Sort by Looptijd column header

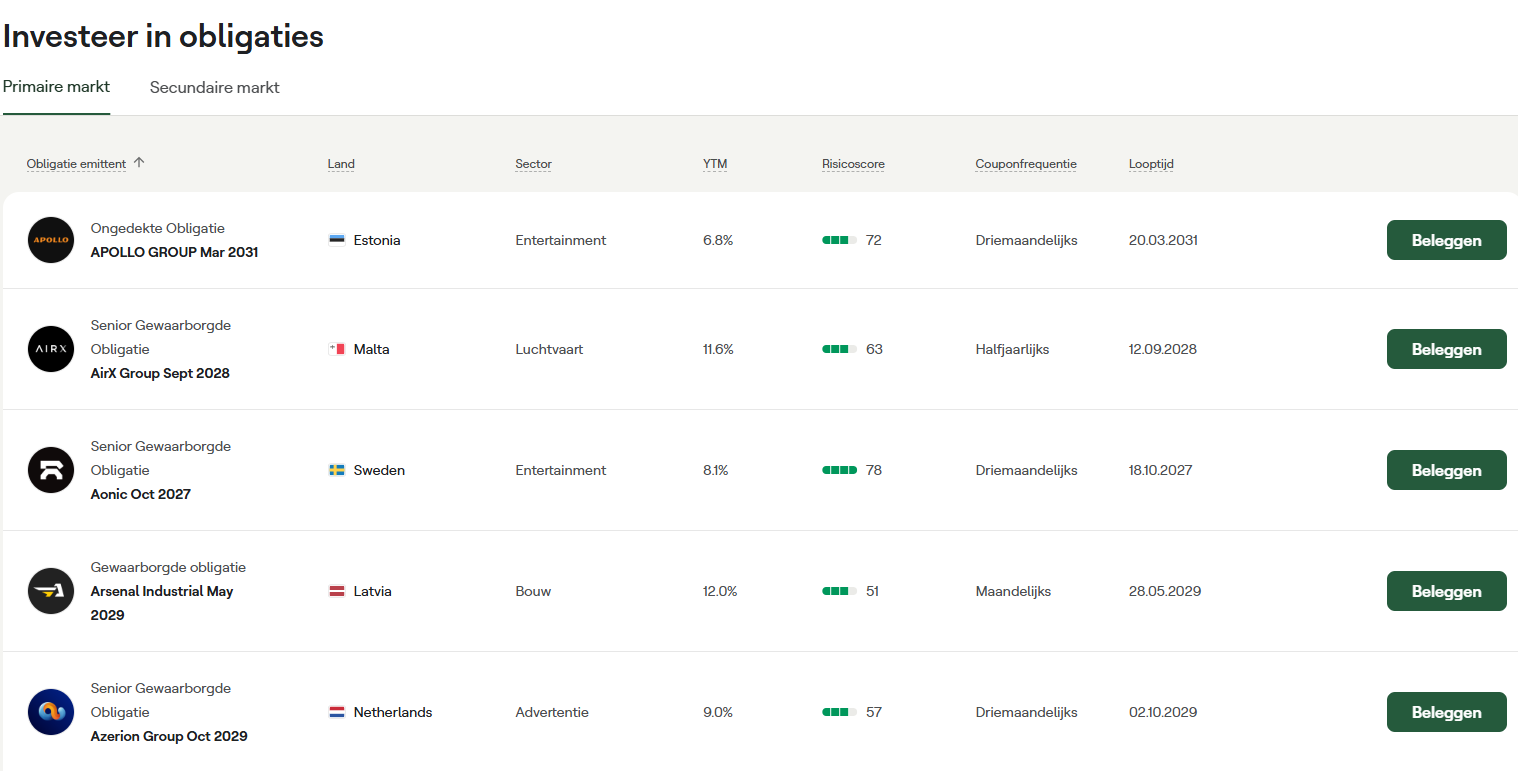click(1151, 164)
